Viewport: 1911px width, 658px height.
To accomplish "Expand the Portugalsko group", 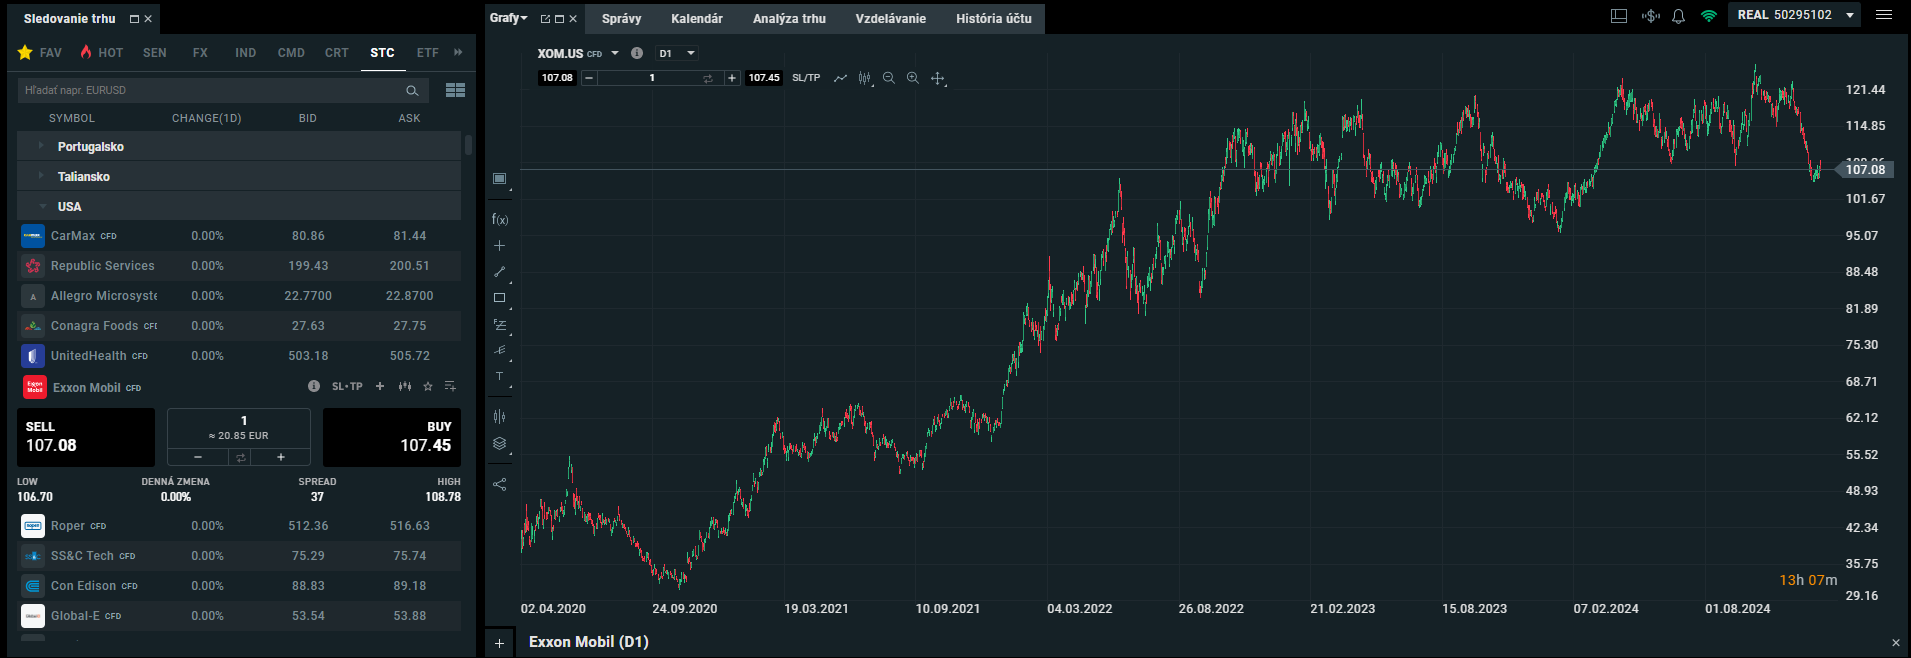I will 41,146.
